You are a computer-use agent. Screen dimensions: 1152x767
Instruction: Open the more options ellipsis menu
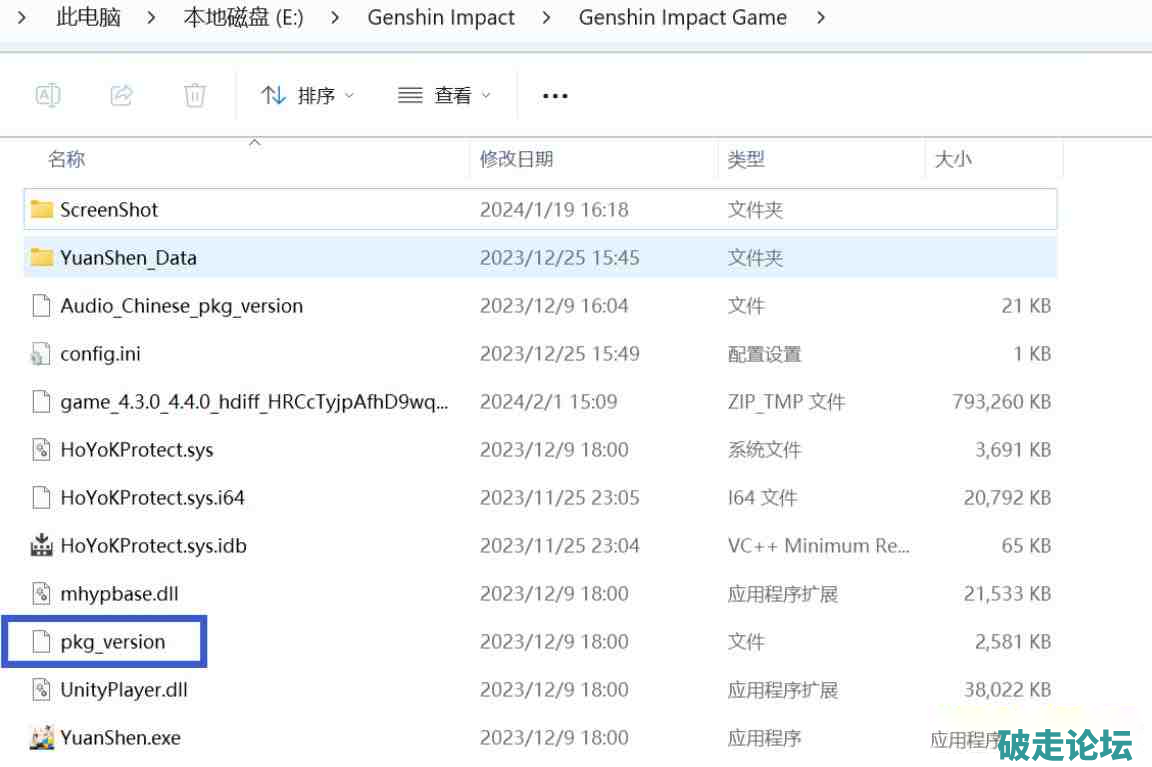coord(554,96)
